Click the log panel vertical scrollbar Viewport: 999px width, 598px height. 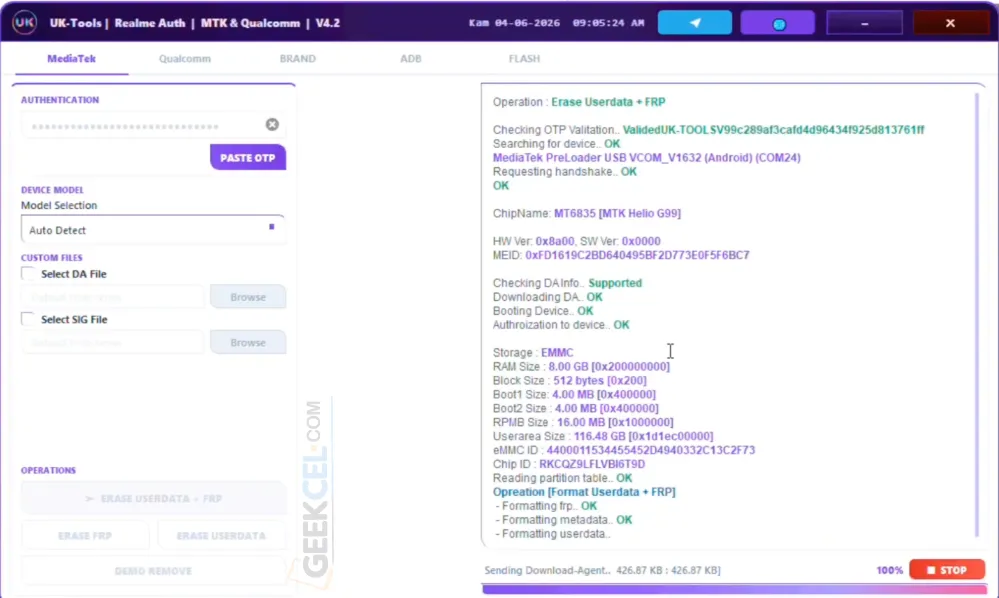coord(977,315)
